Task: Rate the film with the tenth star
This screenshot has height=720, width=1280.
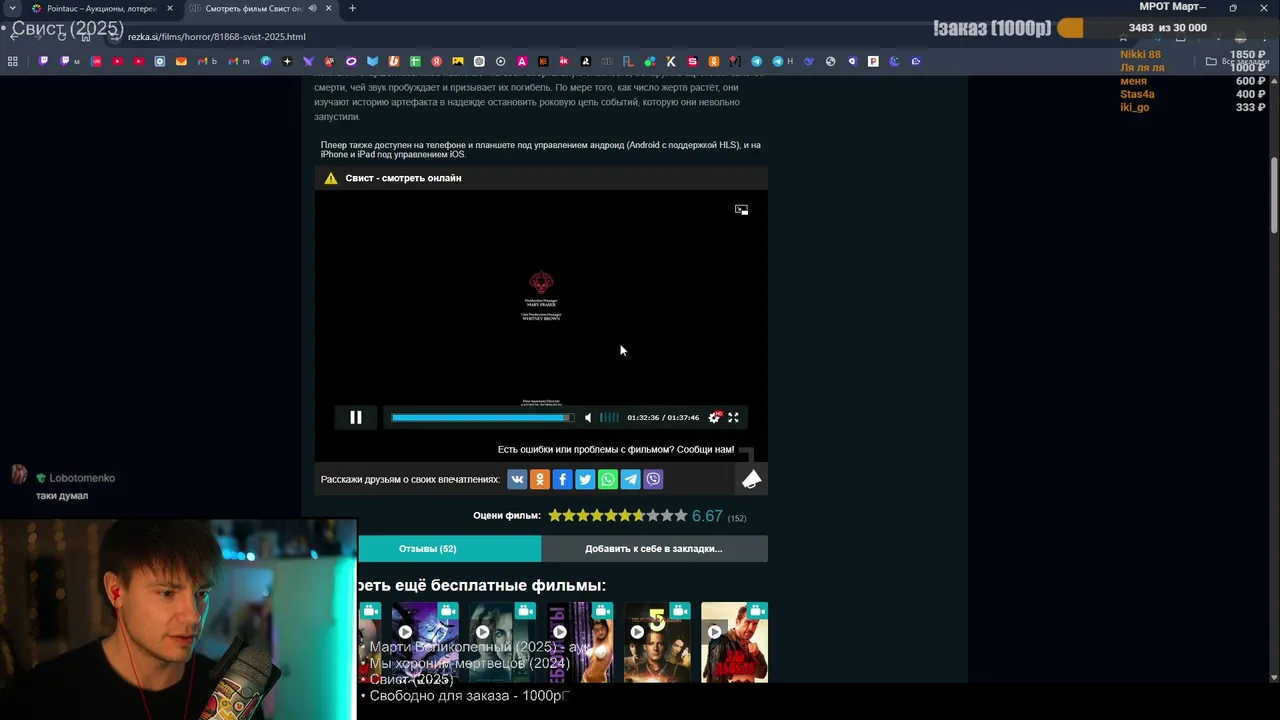Action: 681,516
